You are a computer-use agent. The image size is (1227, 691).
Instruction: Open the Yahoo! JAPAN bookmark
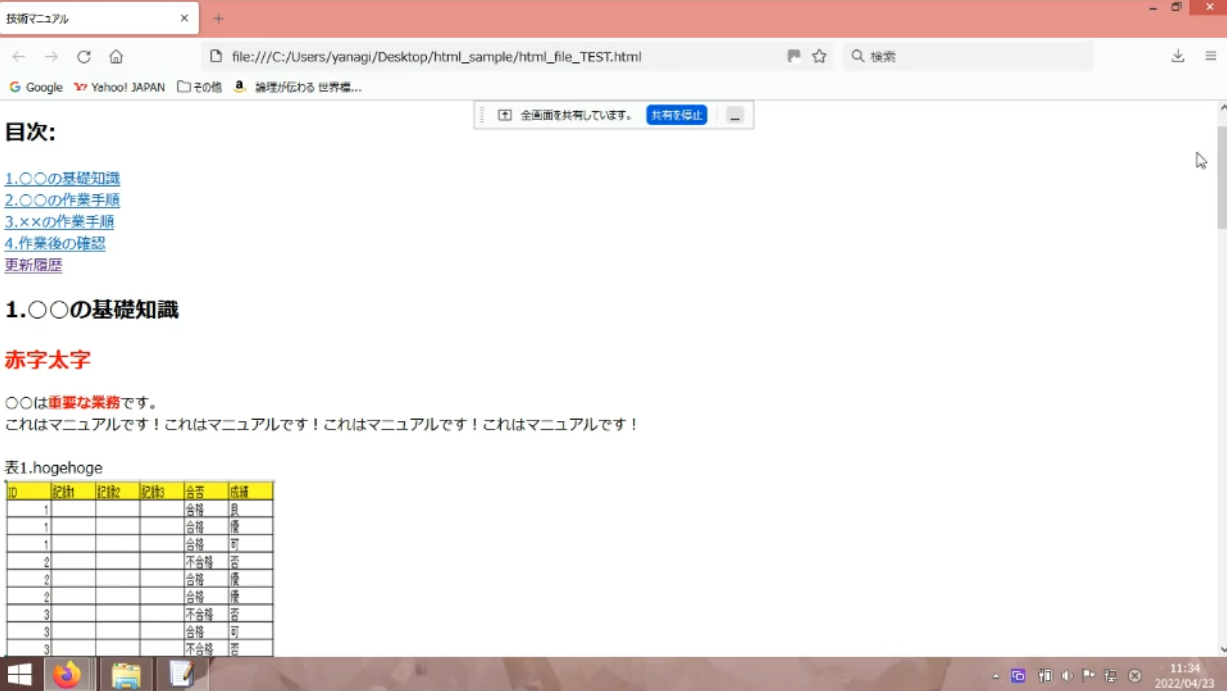(x=119, y=87)
